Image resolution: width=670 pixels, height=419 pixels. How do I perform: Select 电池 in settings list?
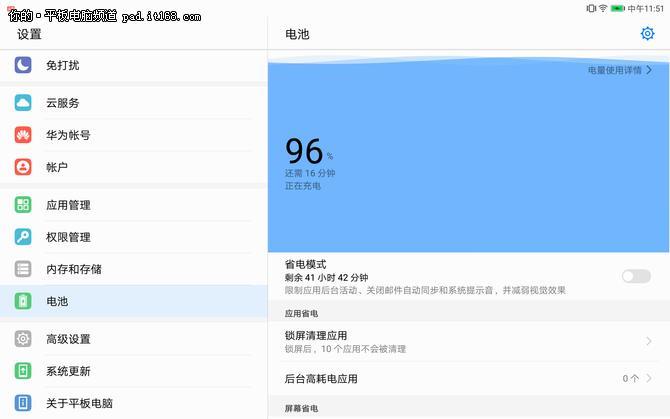point(133,301)
